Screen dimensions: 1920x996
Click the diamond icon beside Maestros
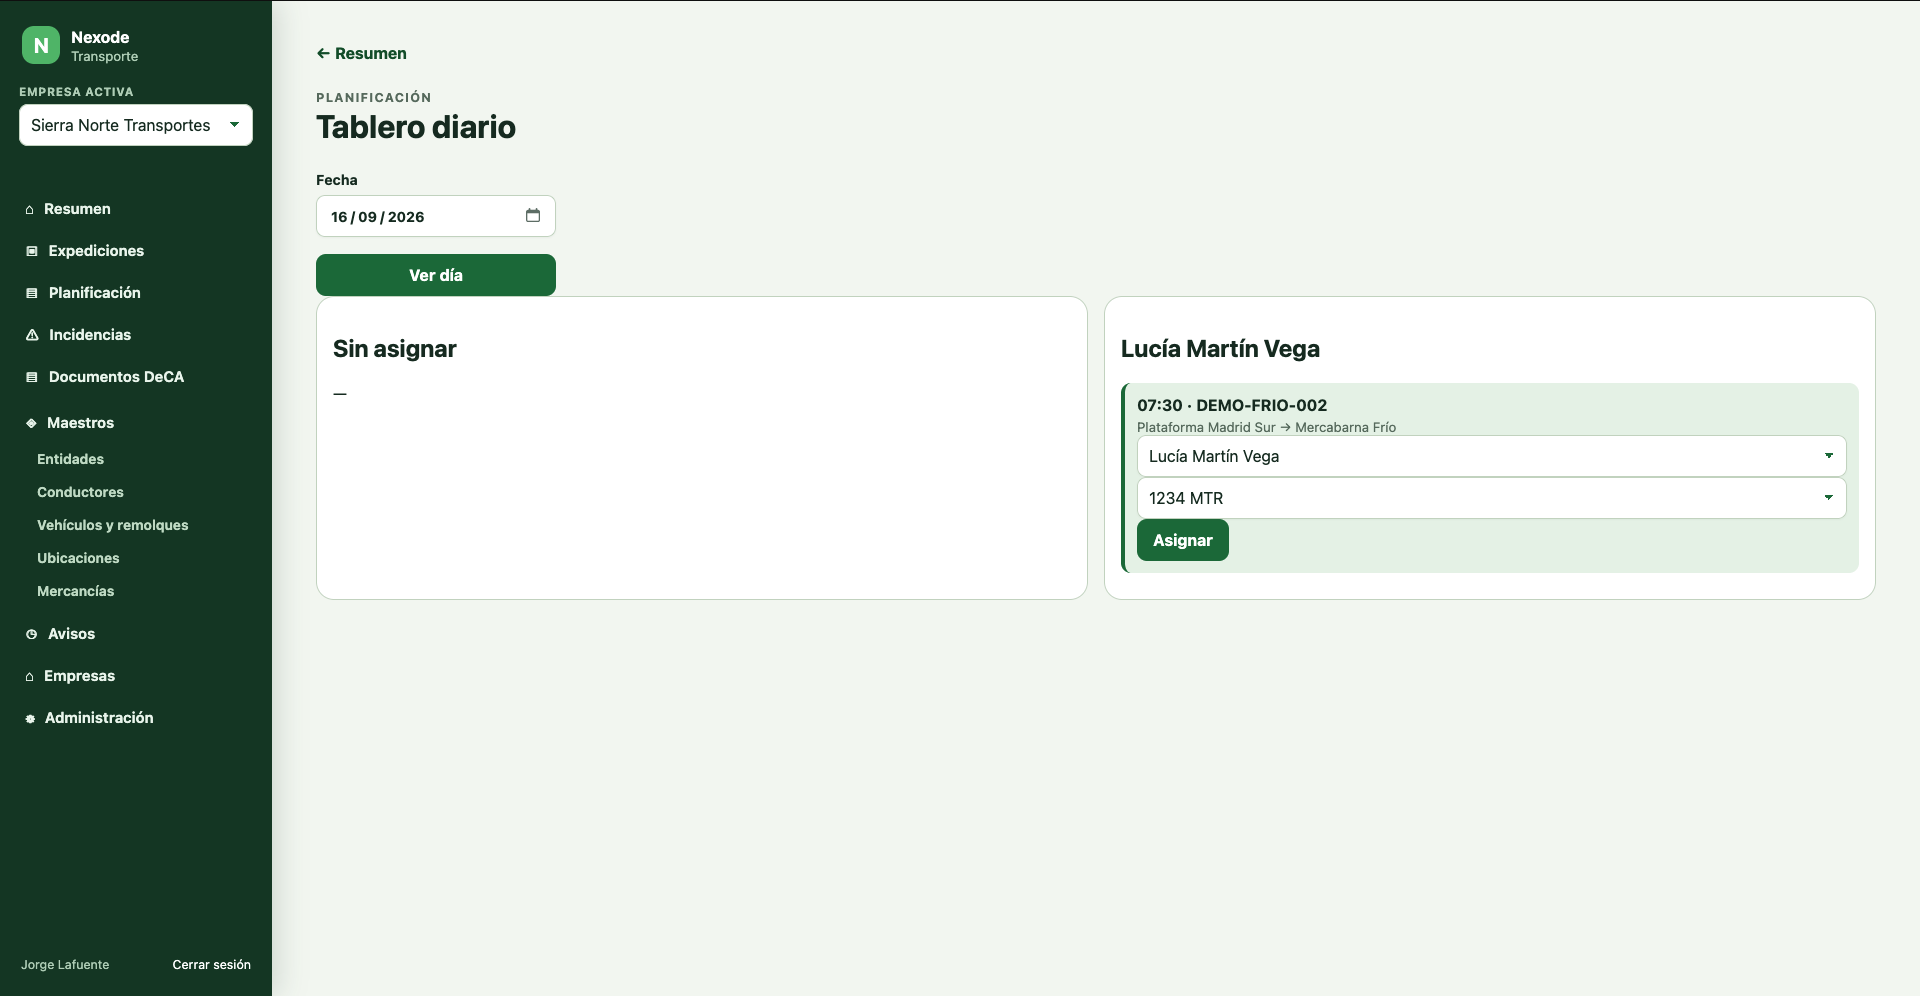tap(31, 423)
